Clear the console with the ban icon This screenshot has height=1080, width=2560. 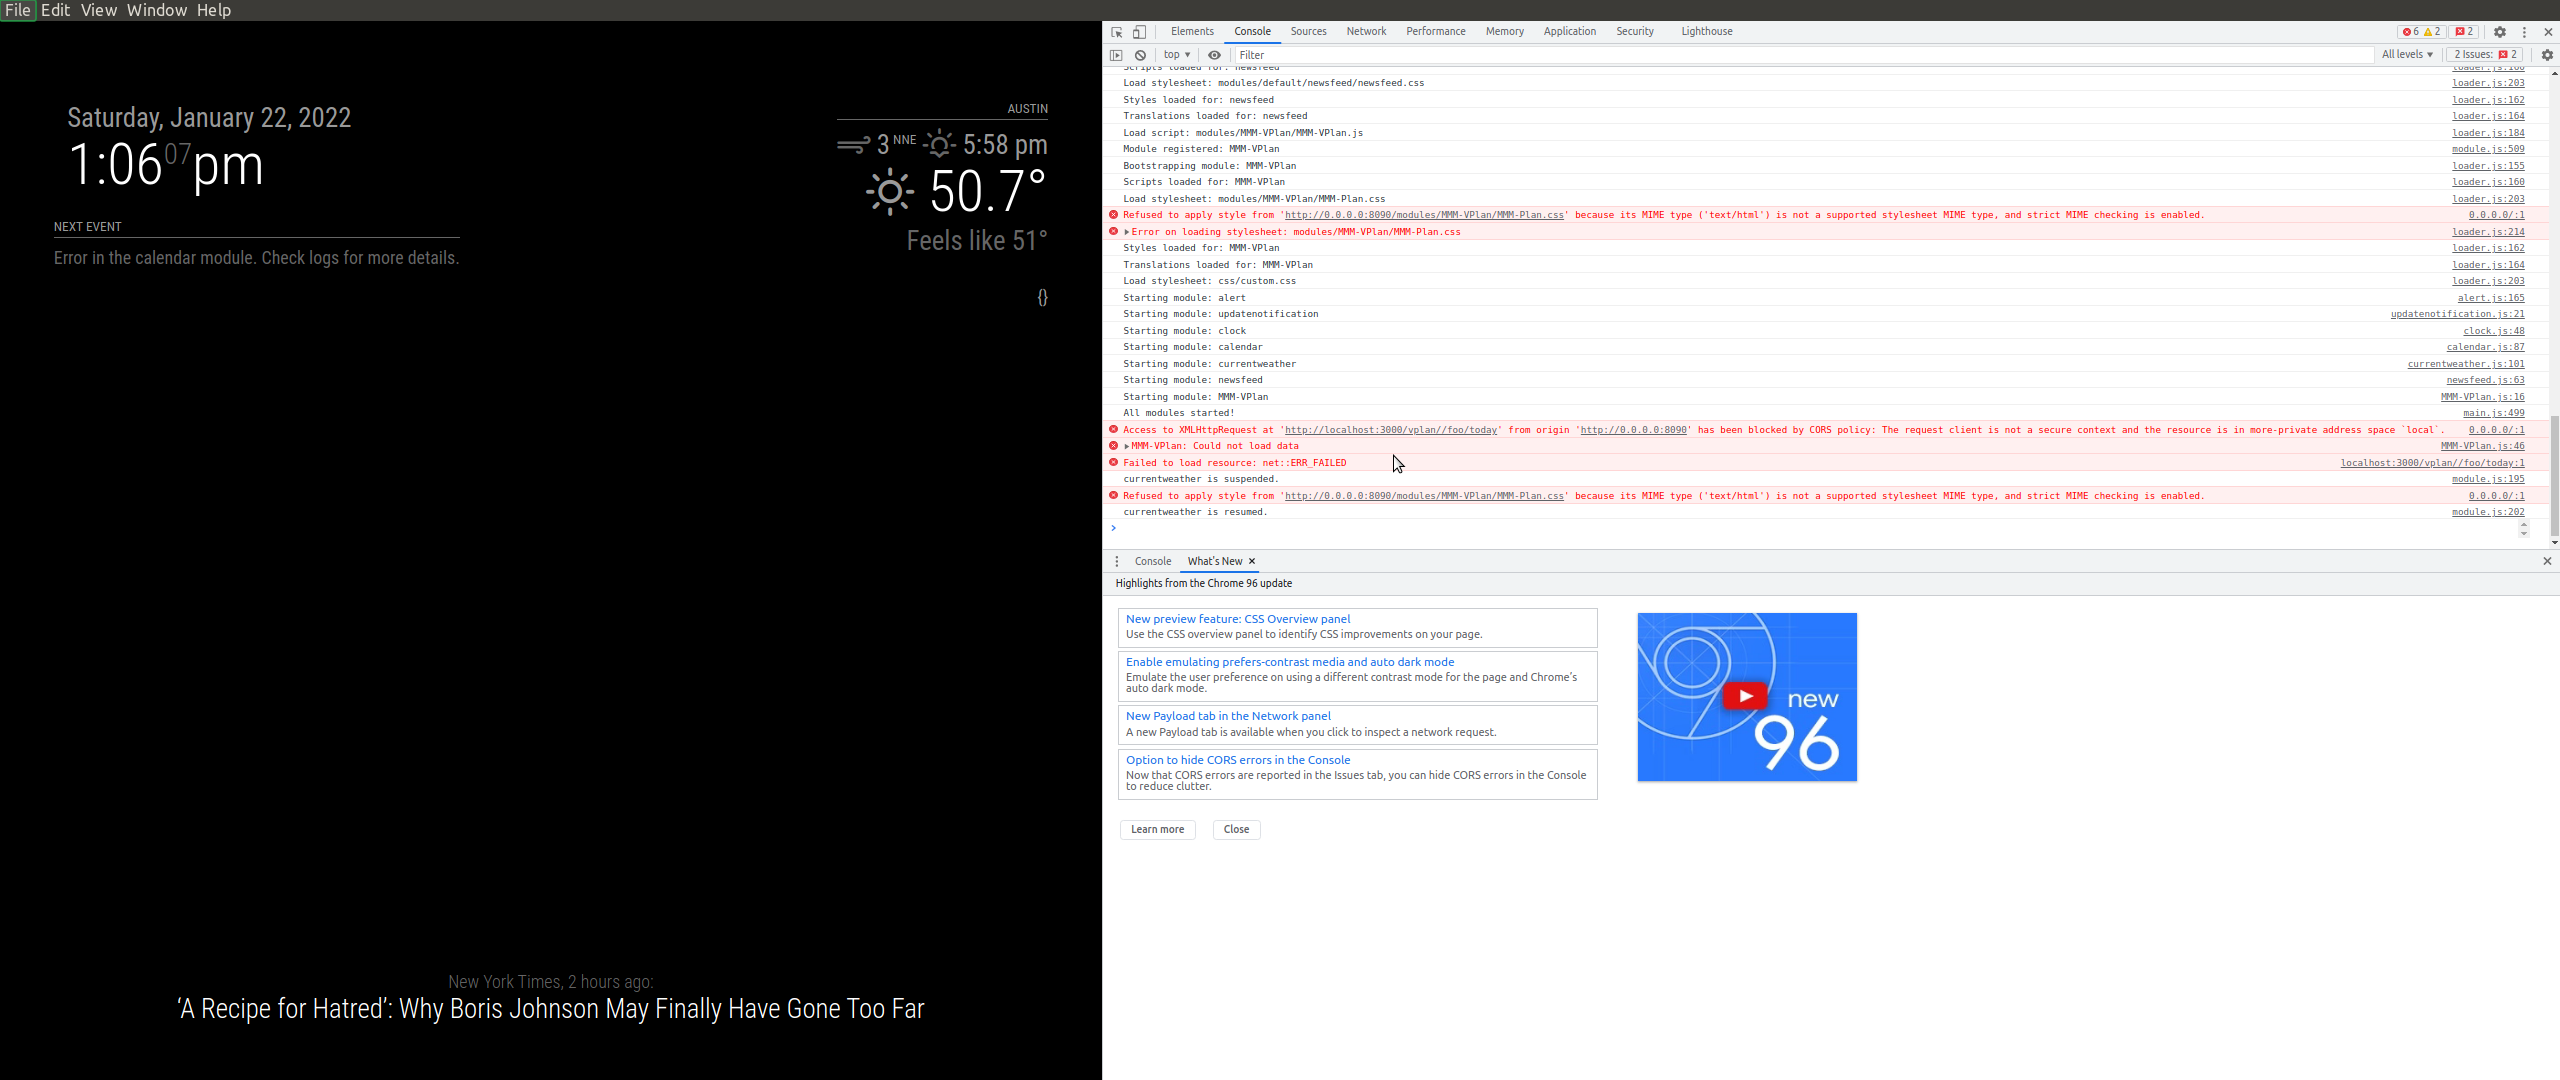[1140, 55]
